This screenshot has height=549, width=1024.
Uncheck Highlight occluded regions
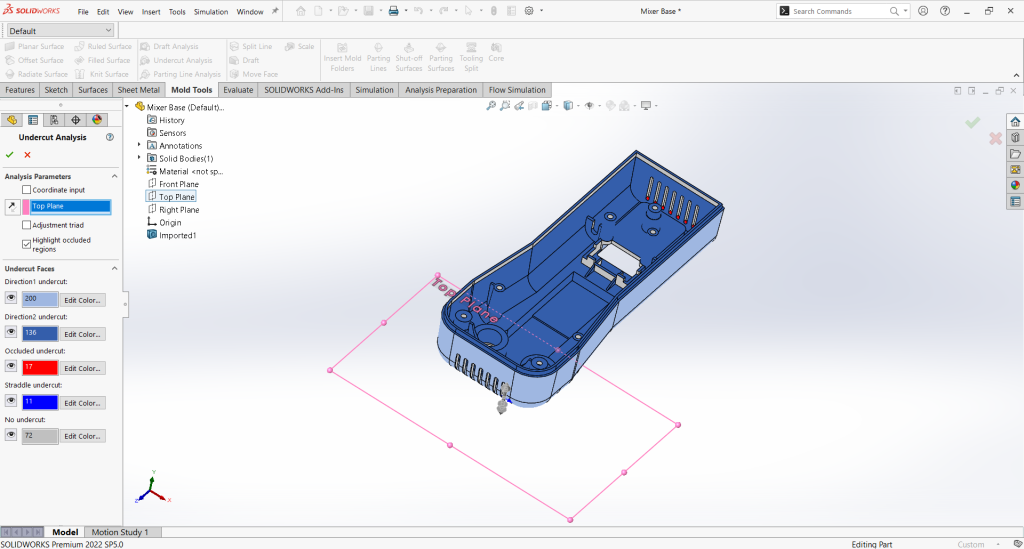click(27, 243)
